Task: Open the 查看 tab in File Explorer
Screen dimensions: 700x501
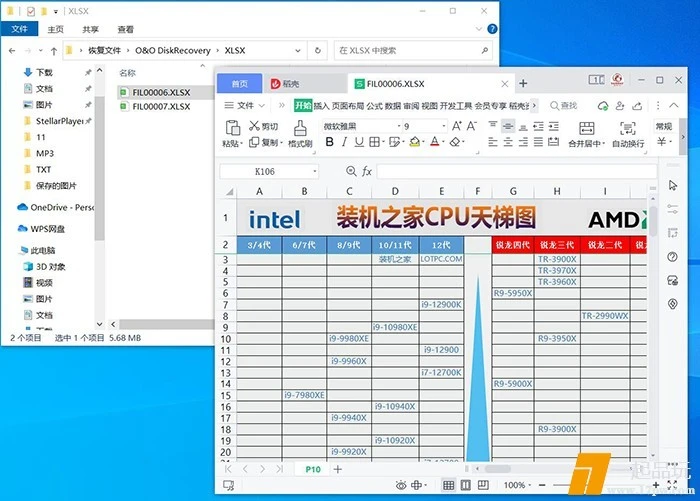Action: [x=125, y=30]
